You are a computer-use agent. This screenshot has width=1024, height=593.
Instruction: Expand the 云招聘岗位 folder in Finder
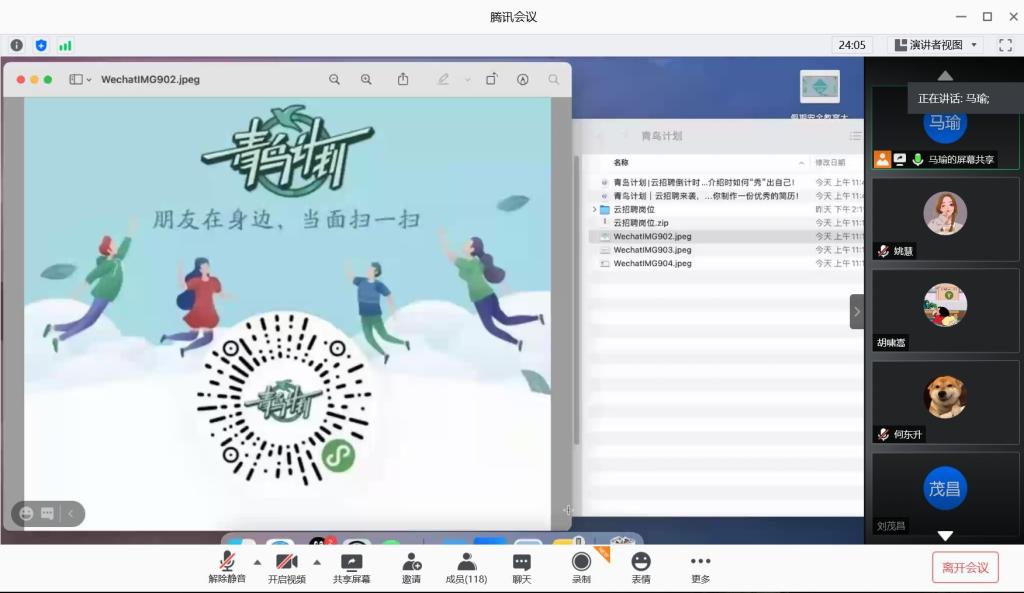594,210
